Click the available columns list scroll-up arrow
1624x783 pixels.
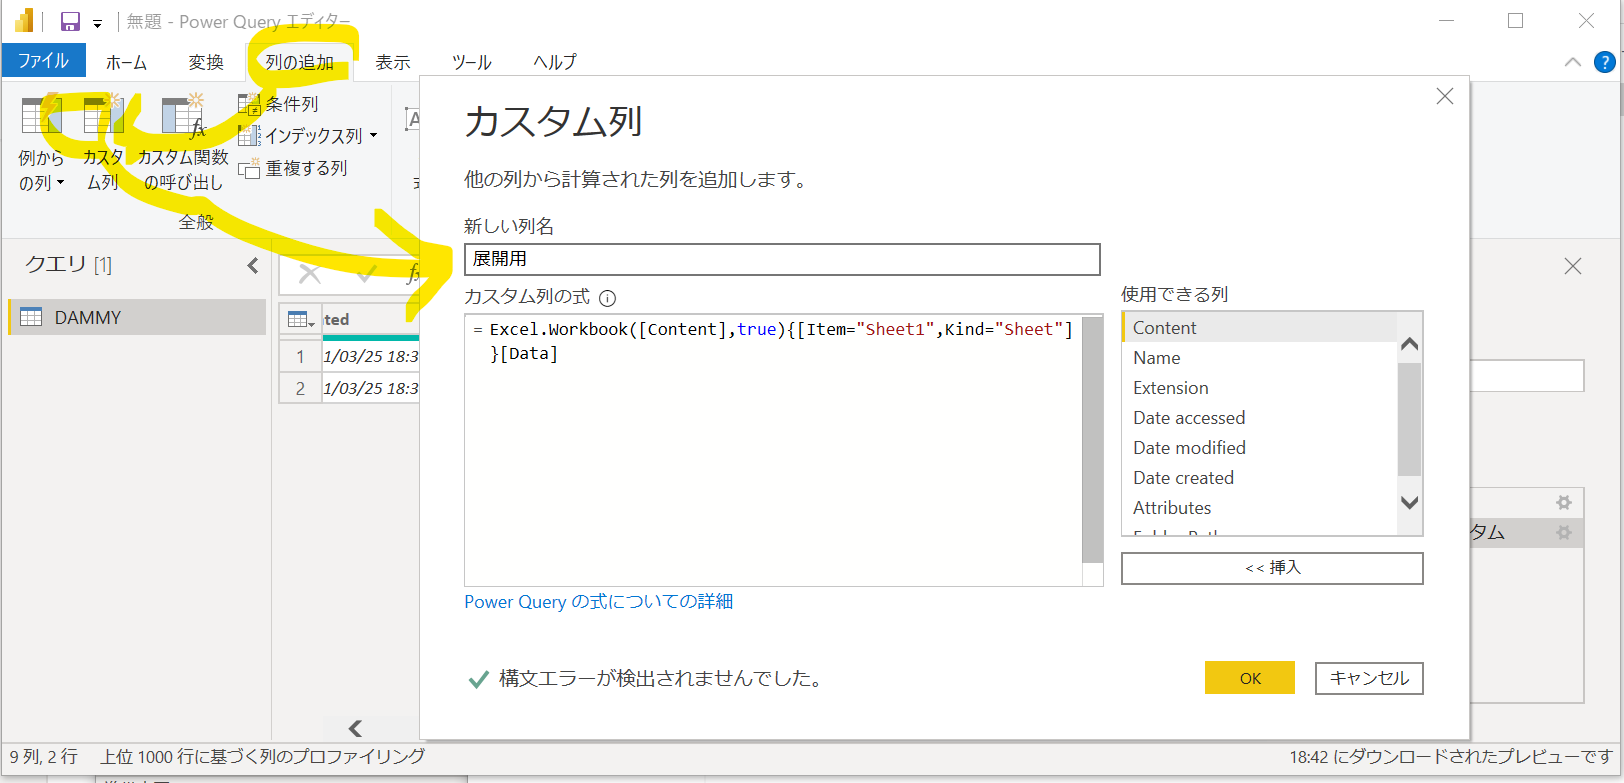(1410, 344)
